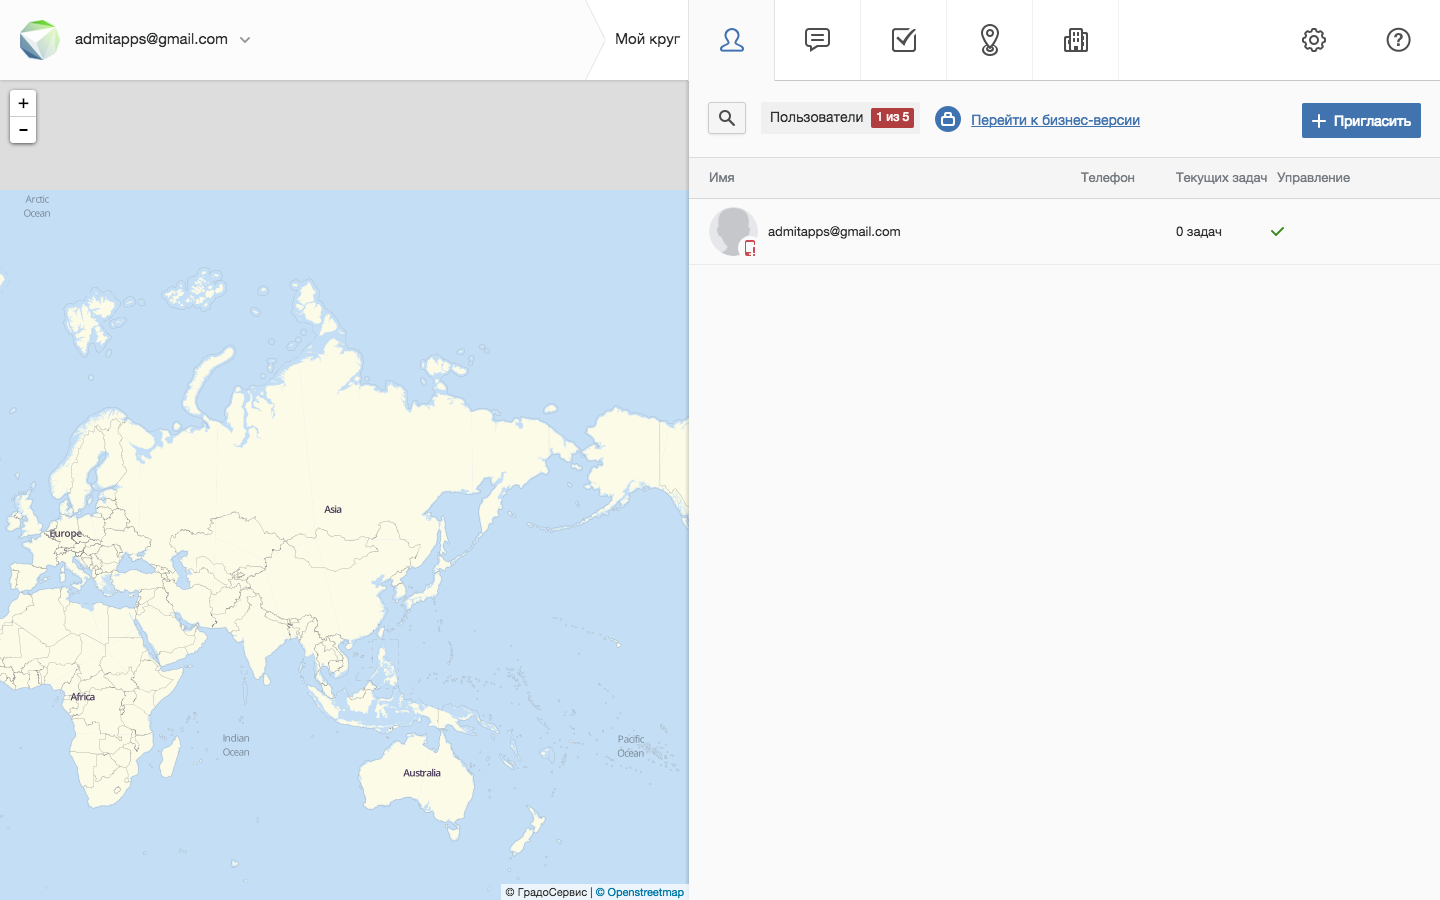Click the Australia label on the map
The height and width of the screenshot is (900, 1440).
pos(422,773)
